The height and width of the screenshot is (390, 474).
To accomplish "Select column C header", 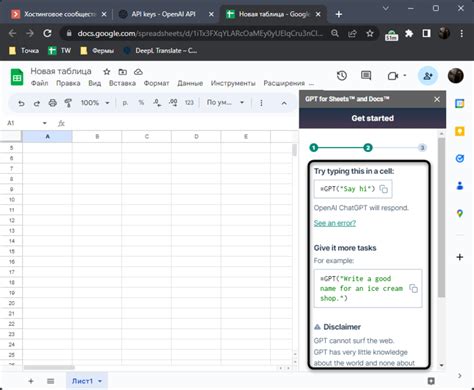I will (x=147, y=136).
